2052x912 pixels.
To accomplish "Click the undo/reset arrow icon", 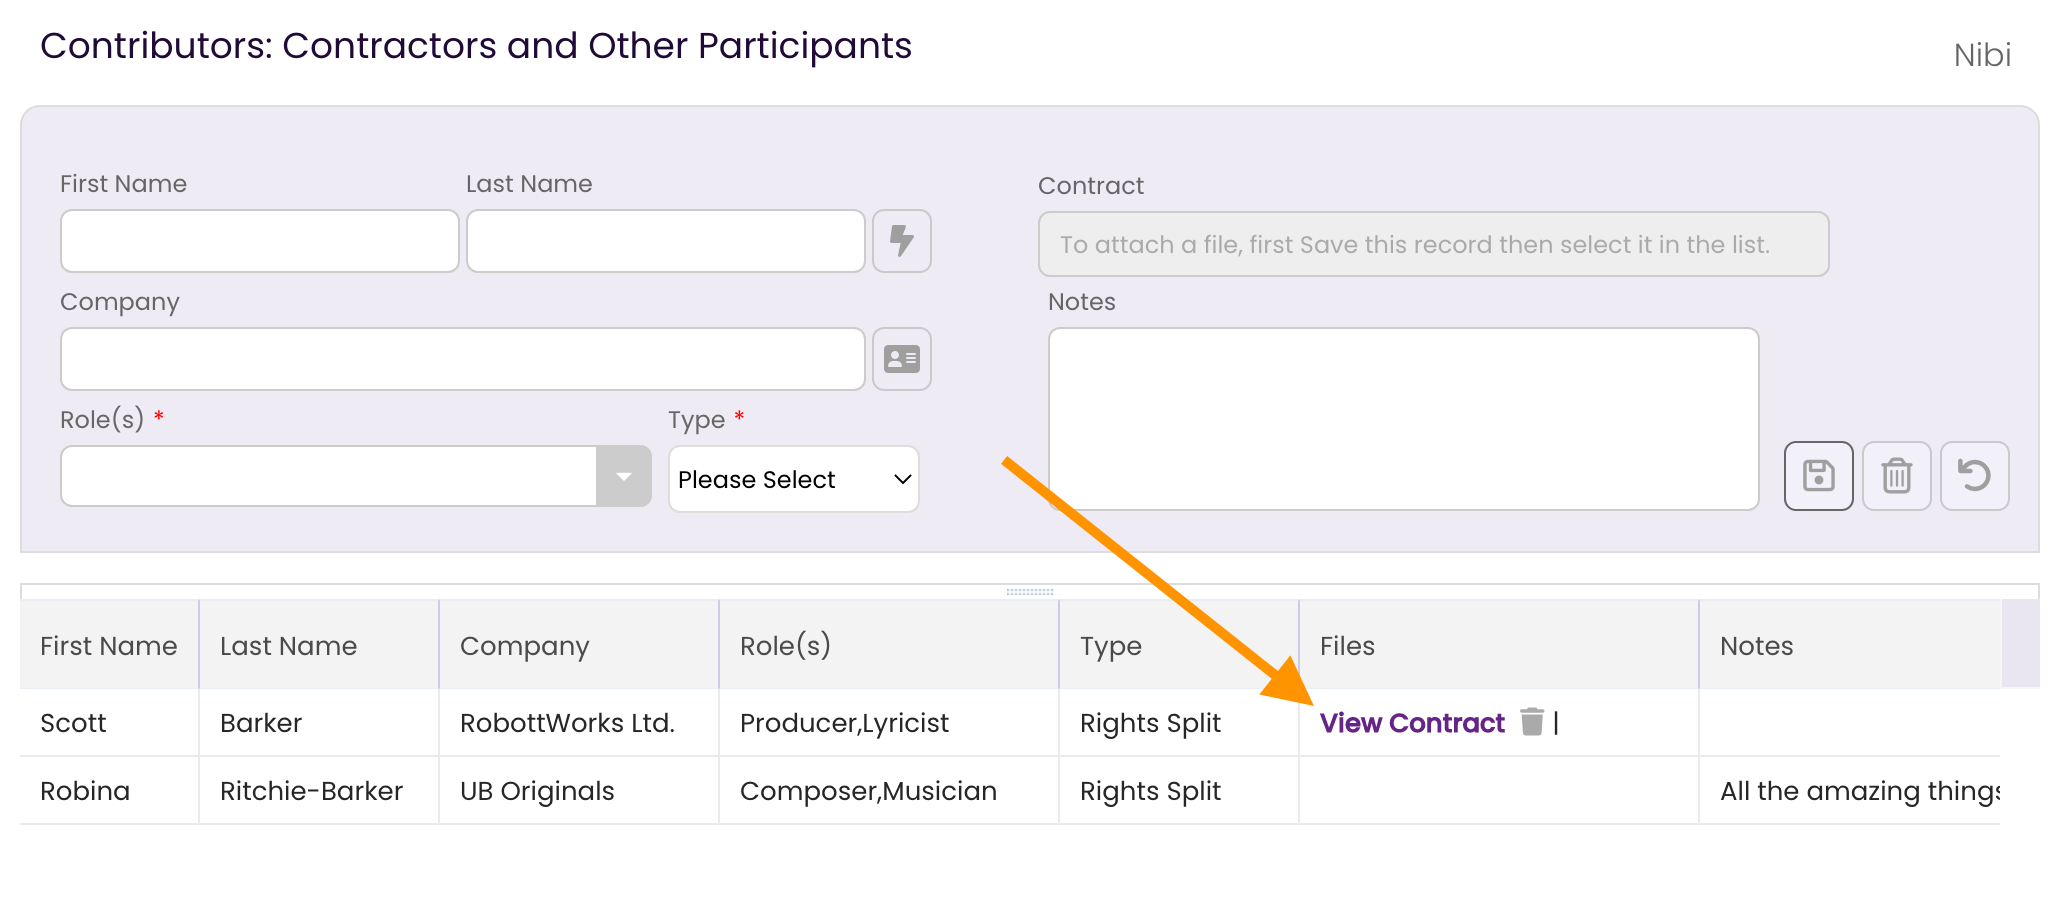I will (x=1974, y=476).
